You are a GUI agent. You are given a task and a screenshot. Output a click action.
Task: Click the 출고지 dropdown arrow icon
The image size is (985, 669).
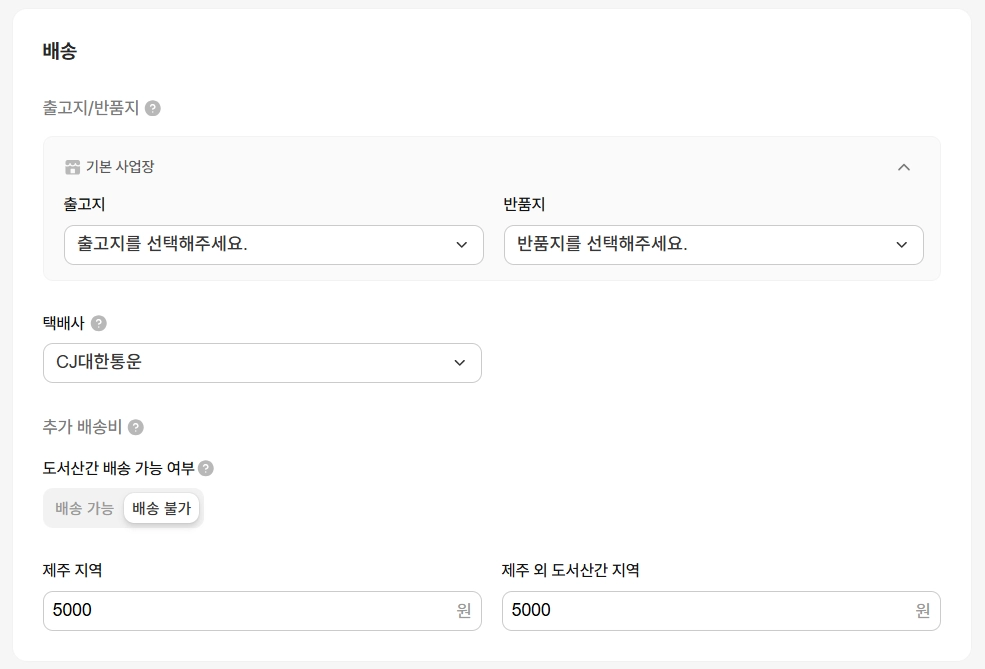[x=462, y=245]
